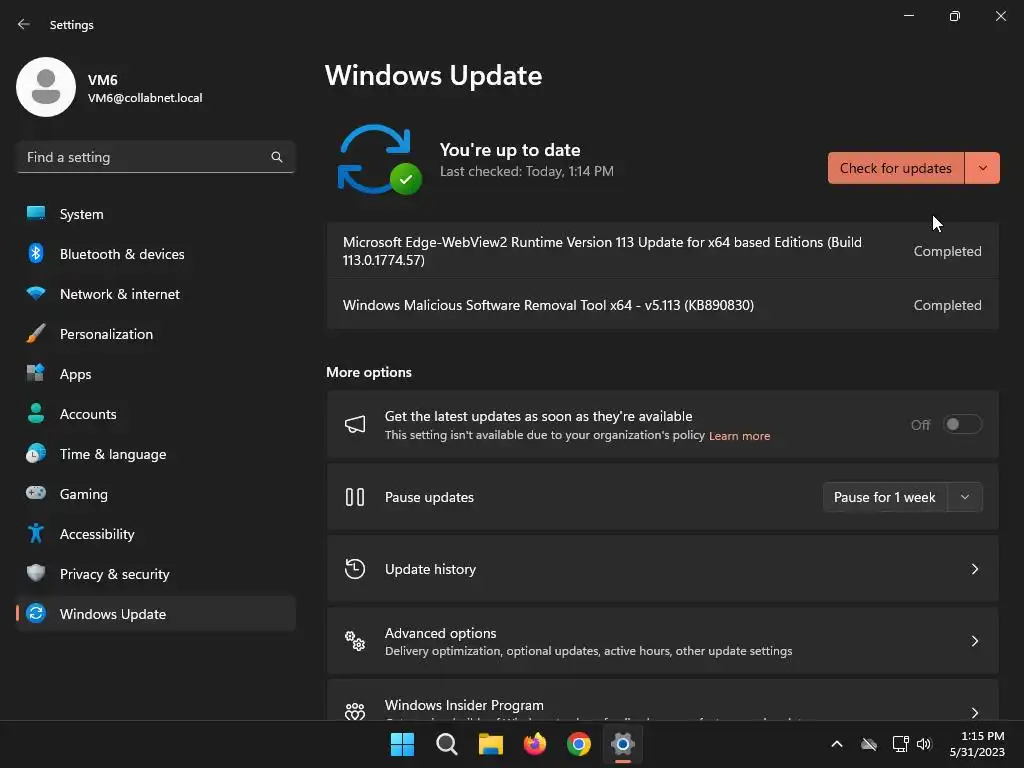Click the Bluetooth icon in sidebar
Image resolution: width=1024 pixels, height=768 pixels.
click(36, 253)
